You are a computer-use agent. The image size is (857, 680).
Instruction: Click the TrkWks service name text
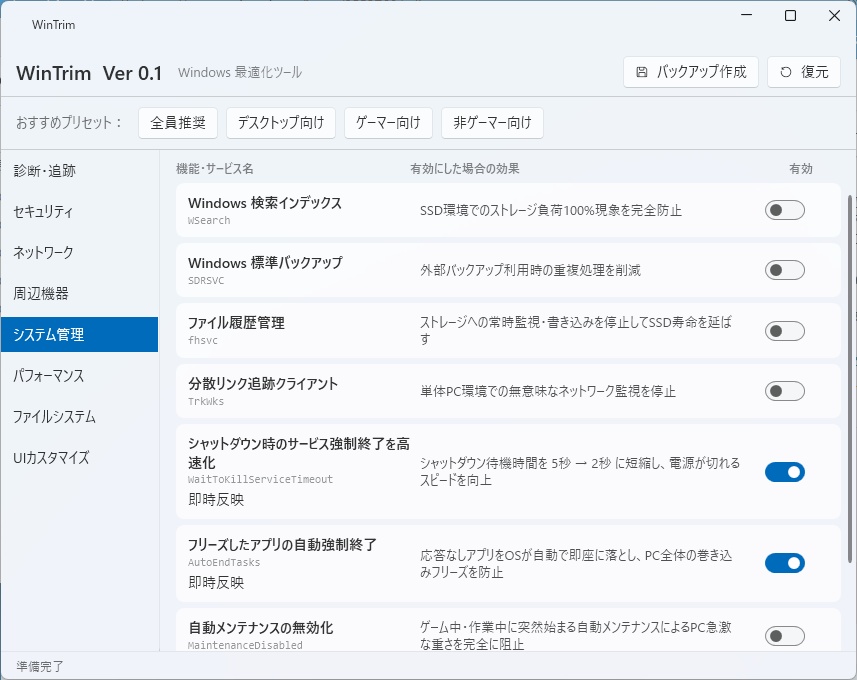click(x=206, y=401)
